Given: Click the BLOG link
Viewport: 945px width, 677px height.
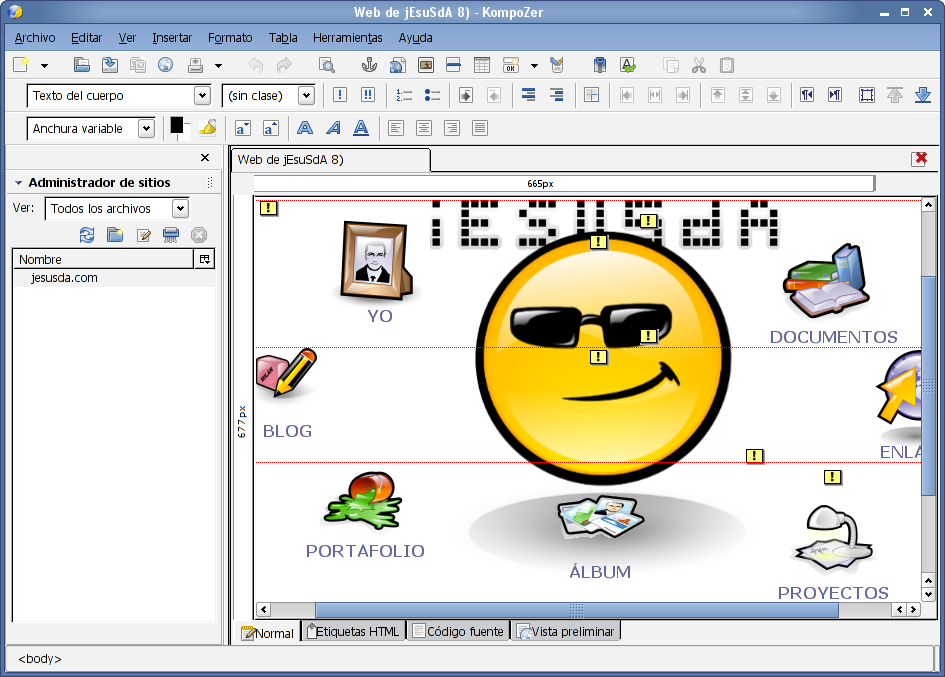Looking at the screenshot, I should pos(287,431).
